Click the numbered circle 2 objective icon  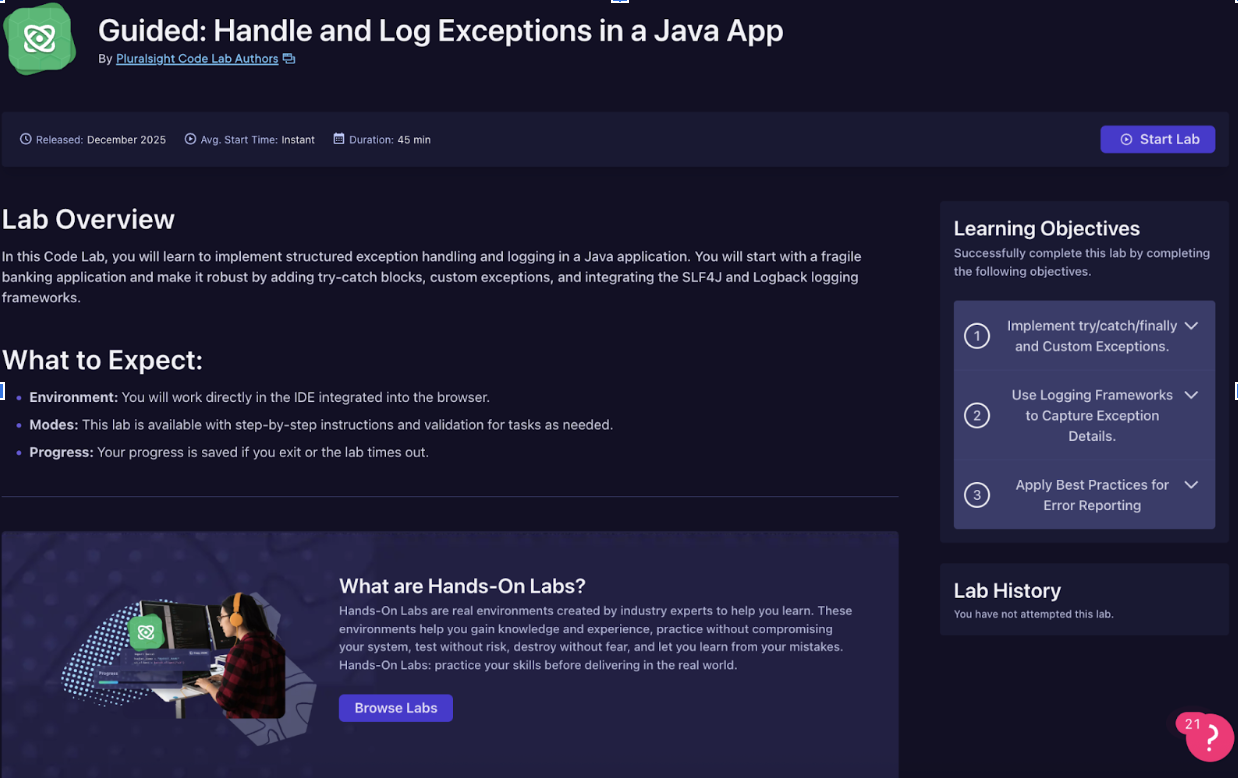click(977, 416)
